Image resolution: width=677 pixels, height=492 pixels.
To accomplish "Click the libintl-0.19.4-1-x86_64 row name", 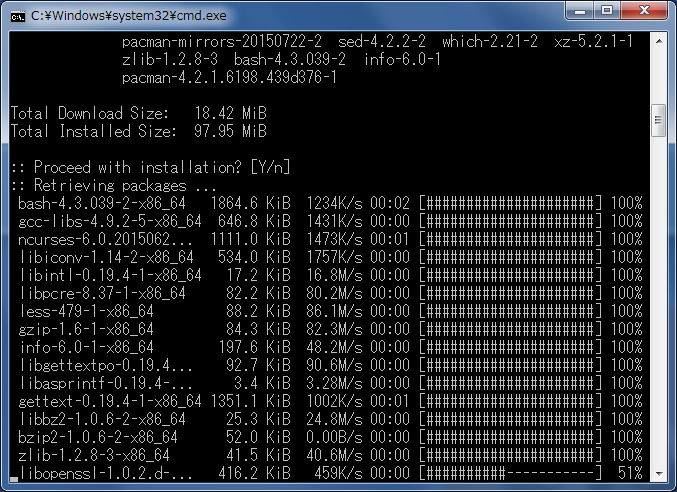I will click(111, 275).
